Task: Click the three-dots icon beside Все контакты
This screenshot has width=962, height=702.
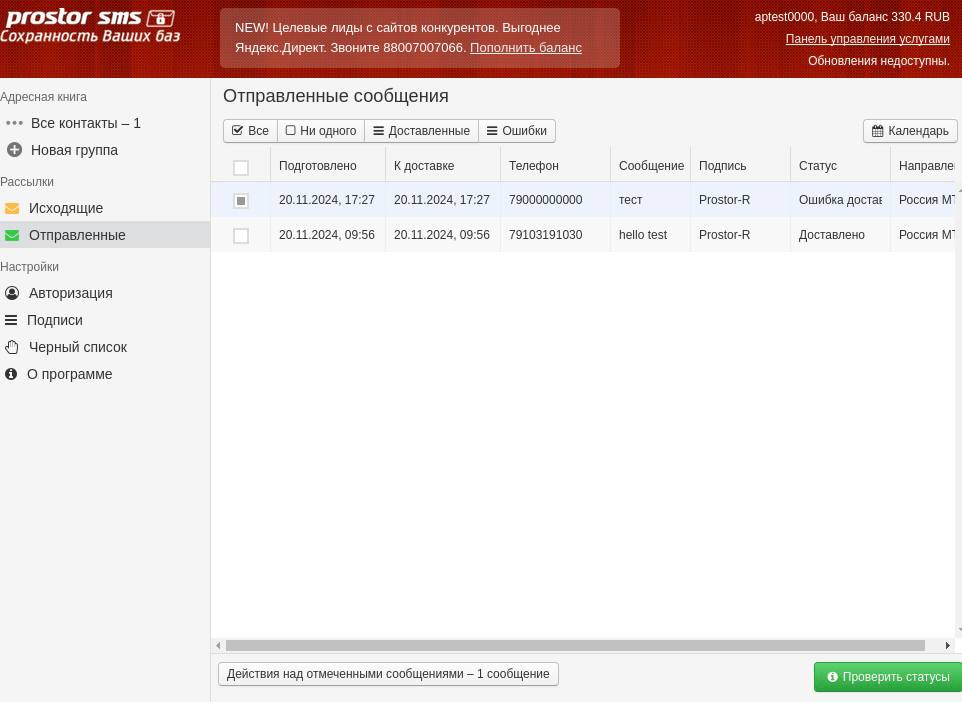Action: [x=14, y=123]
